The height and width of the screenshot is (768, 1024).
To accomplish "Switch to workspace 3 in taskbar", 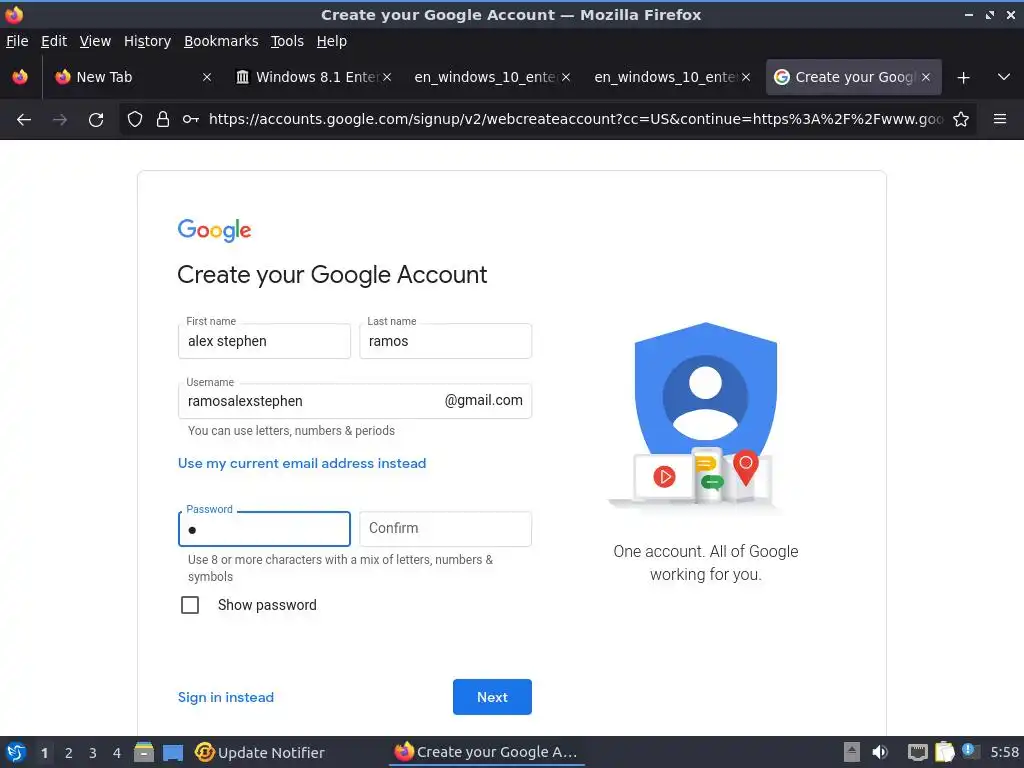I will (x=93, y=753).
